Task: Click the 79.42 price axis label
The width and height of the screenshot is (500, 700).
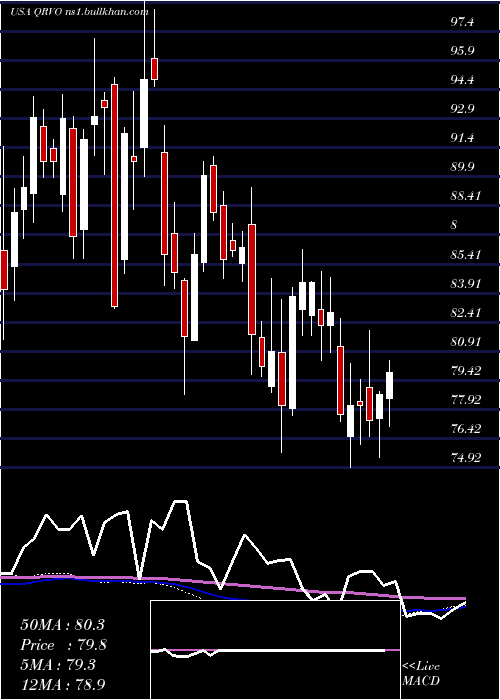Action: tap(466, 371)
